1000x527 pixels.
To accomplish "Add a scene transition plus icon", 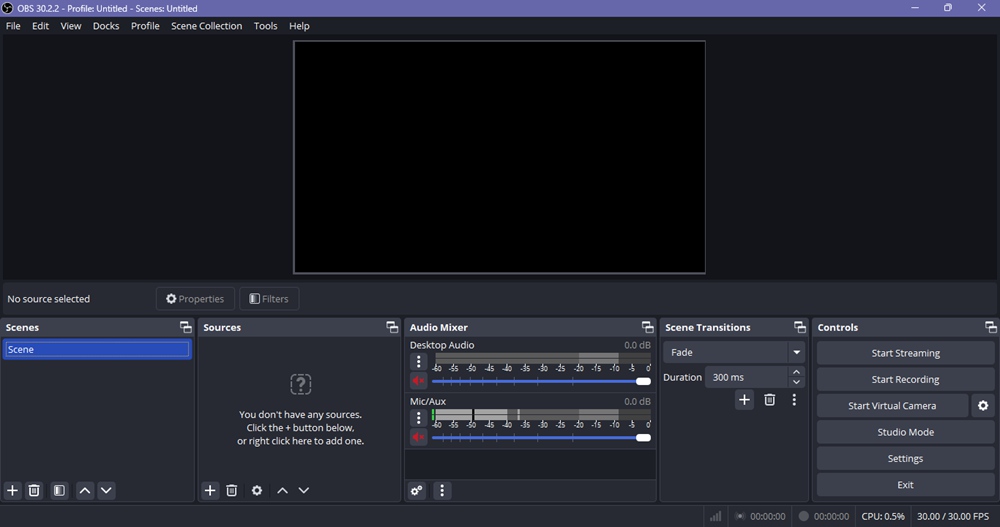I will coord(744,400).
